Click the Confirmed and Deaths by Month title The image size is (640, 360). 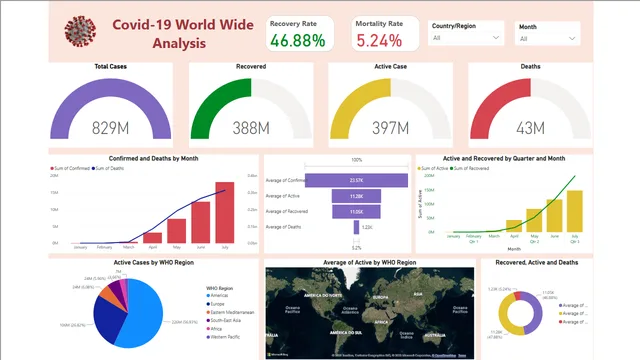pos(153,158)
